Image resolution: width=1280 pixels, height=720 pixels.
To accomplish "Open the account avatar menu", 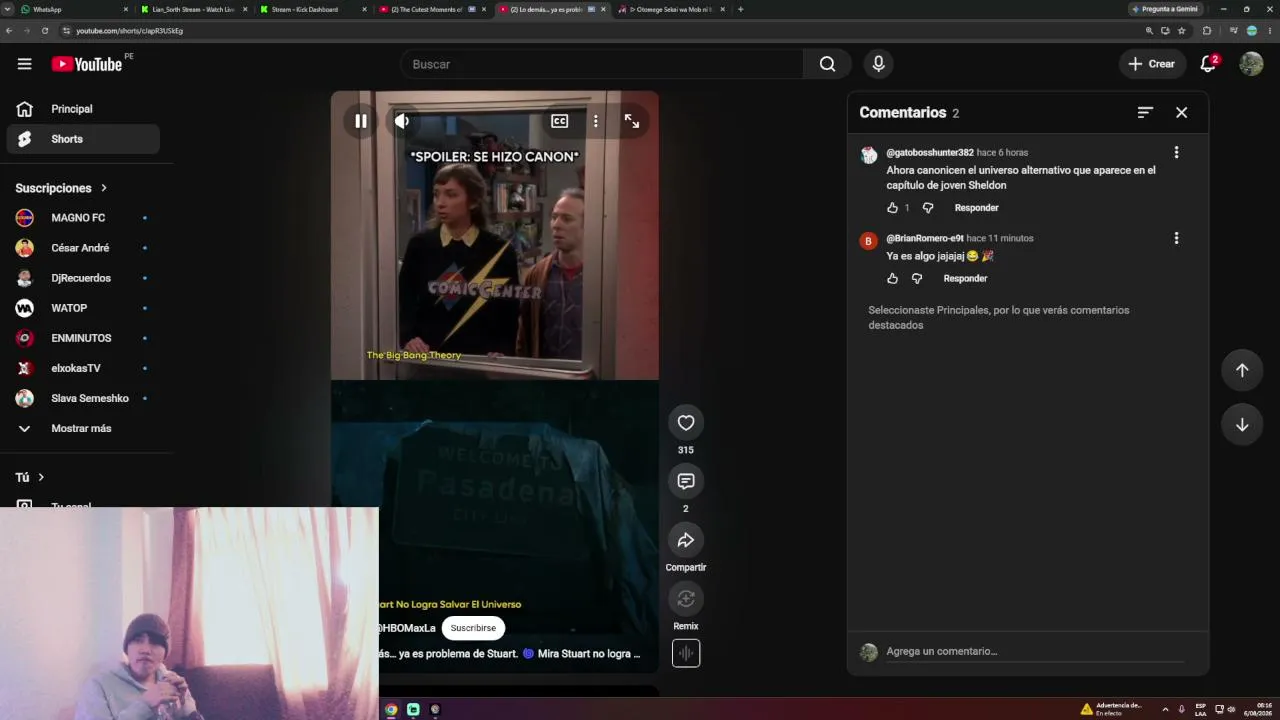I will (x=1251, y=64).
